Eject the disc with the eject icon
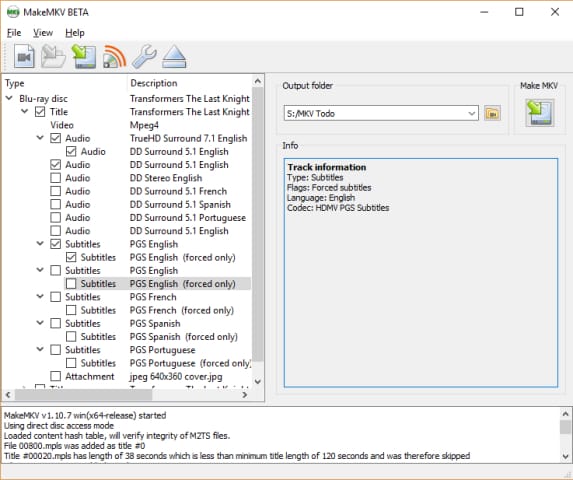The image size is (573, 480). click(x=174, y=57)
